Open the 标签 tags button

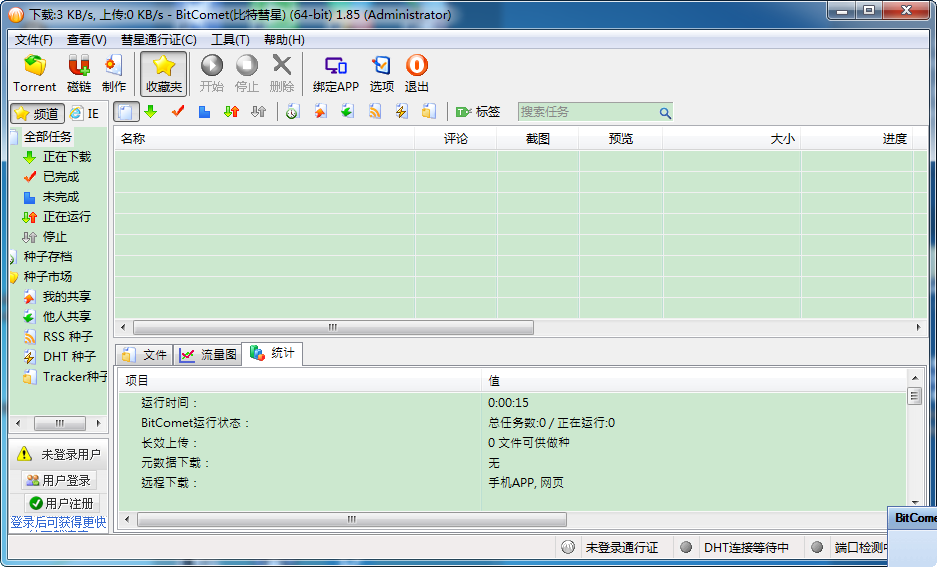[x=477, y=112]
